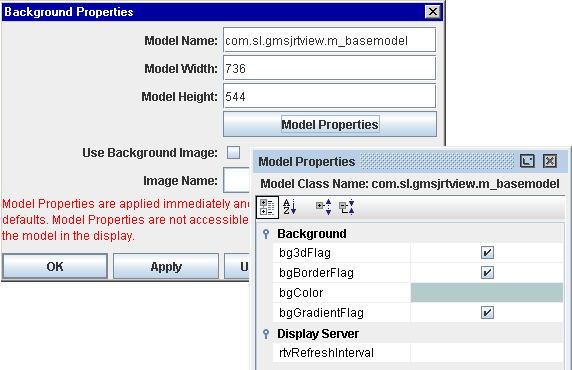Select the categorized view icon
Screen dimensions: 572x370
[267, 207]
